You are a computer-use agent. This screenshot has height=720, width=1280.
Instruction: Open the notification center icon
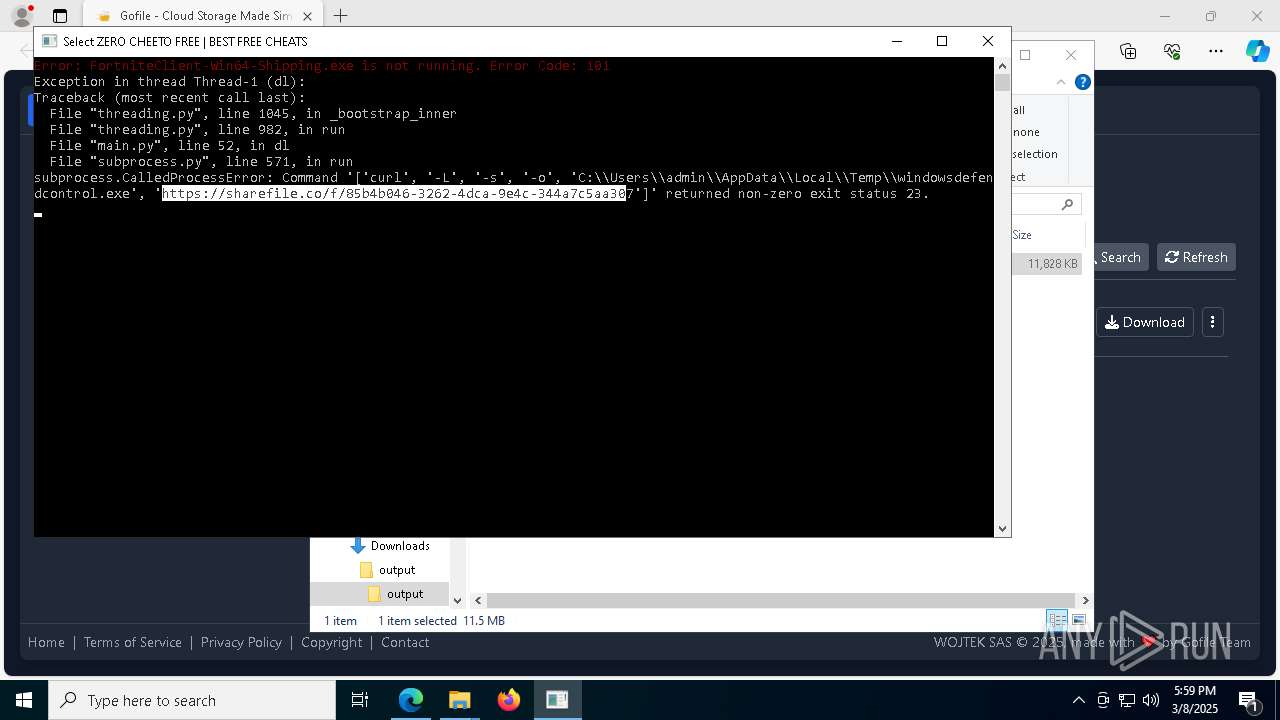[1248, 700]
